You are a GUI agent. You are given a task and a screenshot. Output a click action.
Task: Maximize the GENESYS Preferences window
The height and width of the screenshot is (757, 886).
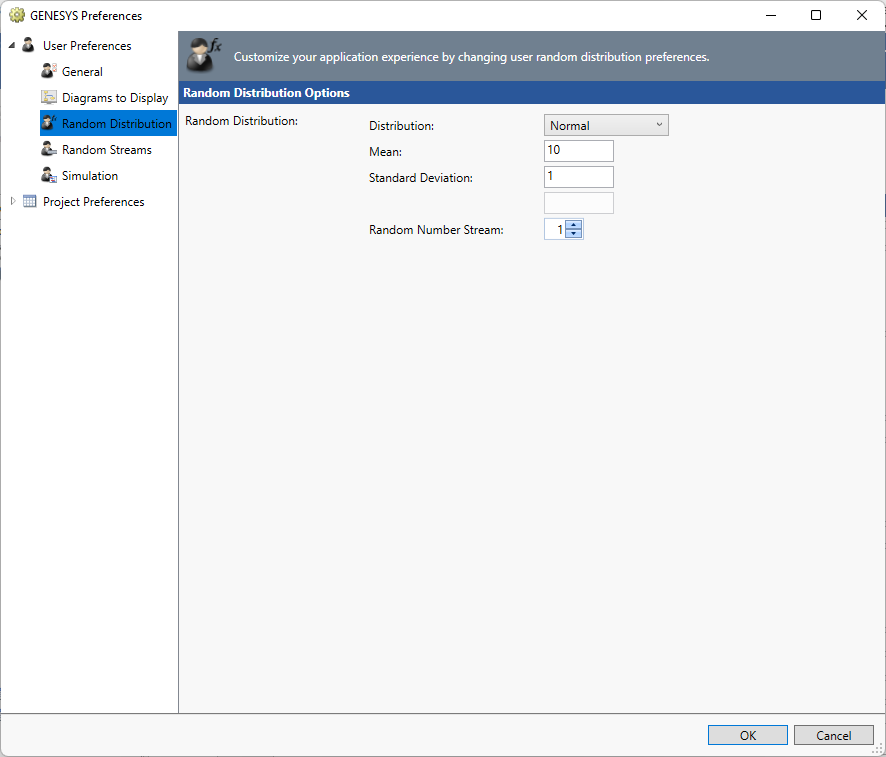(x=816, y=15)
